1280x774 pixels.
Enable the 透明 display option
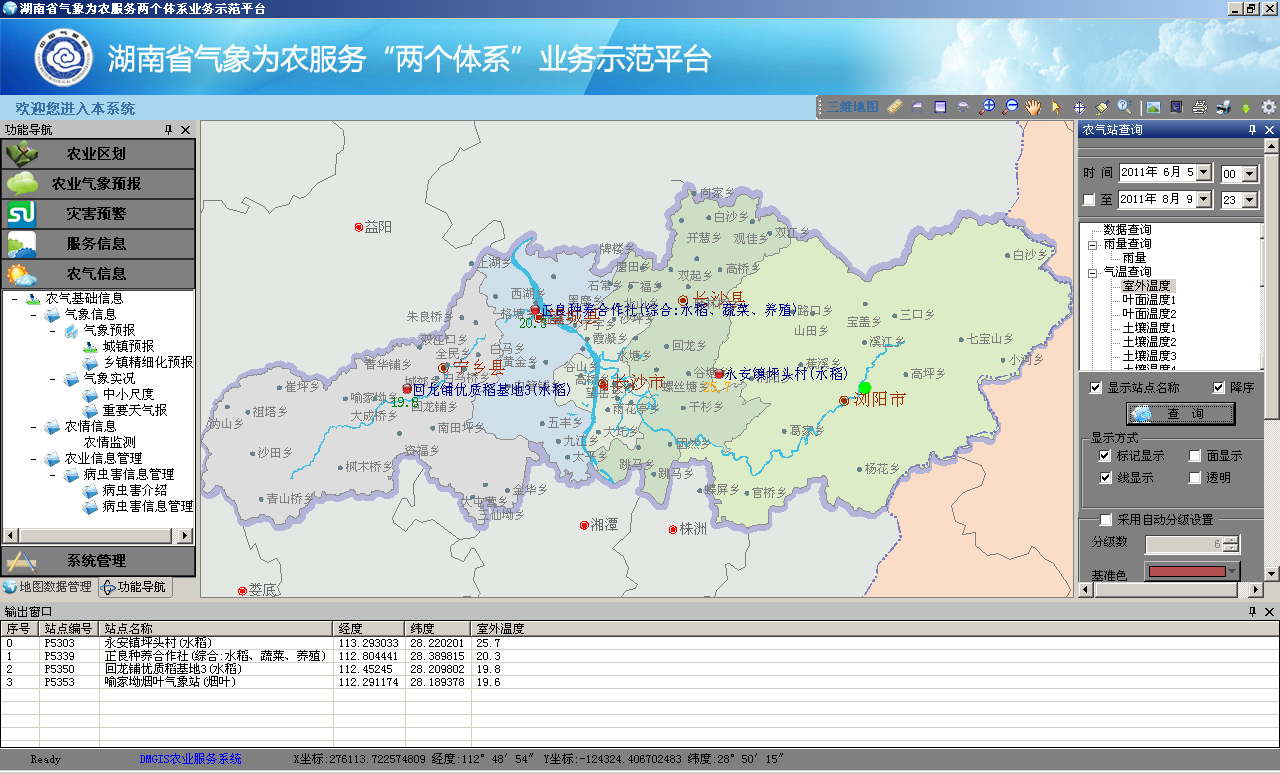click(x=1195, y=477)
